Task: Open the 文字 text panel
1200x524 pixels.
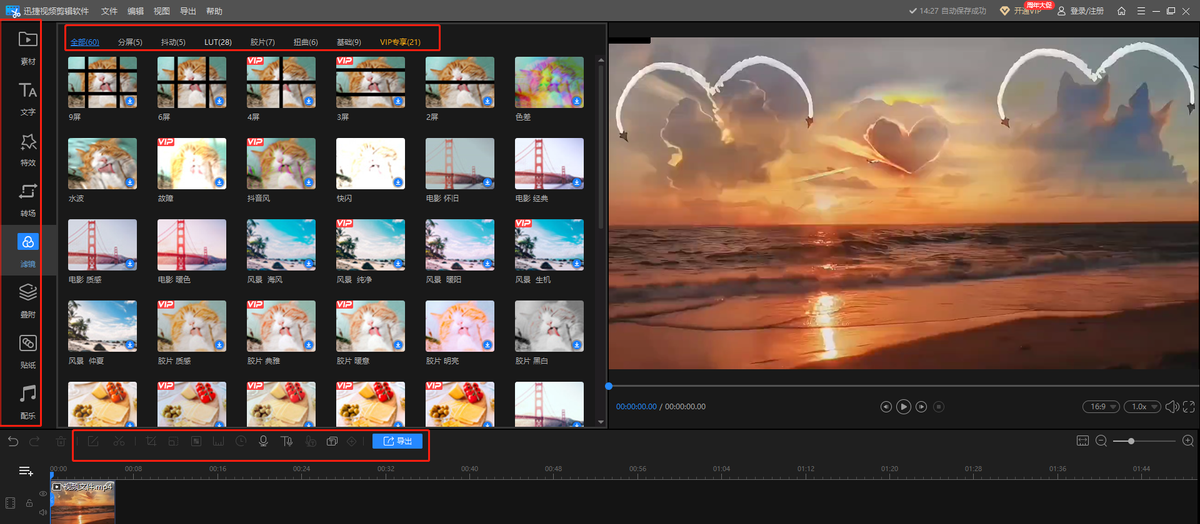Action: [28, 98]
